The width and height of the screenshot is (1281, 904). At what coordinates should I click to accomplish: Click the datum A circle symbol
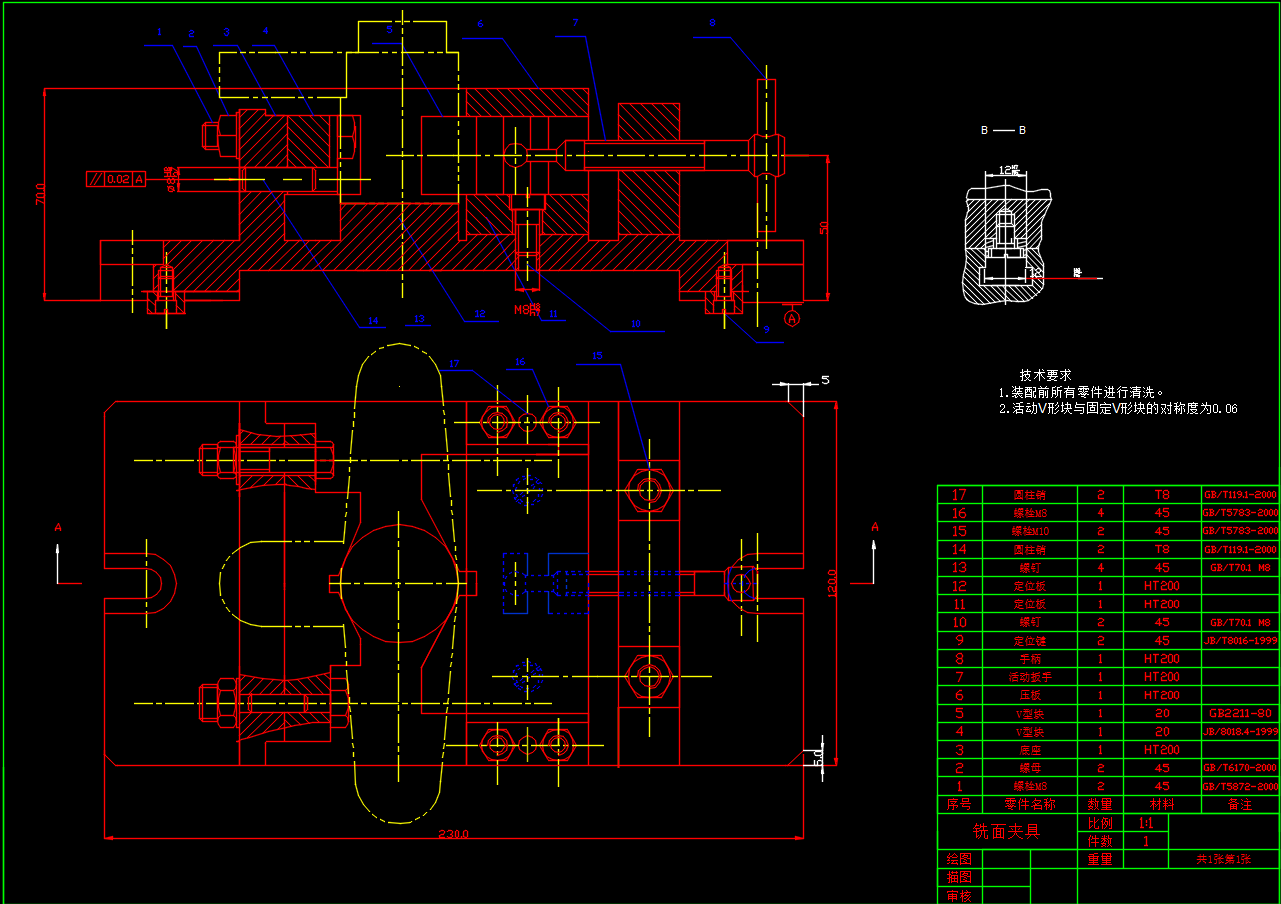point(792,319)
